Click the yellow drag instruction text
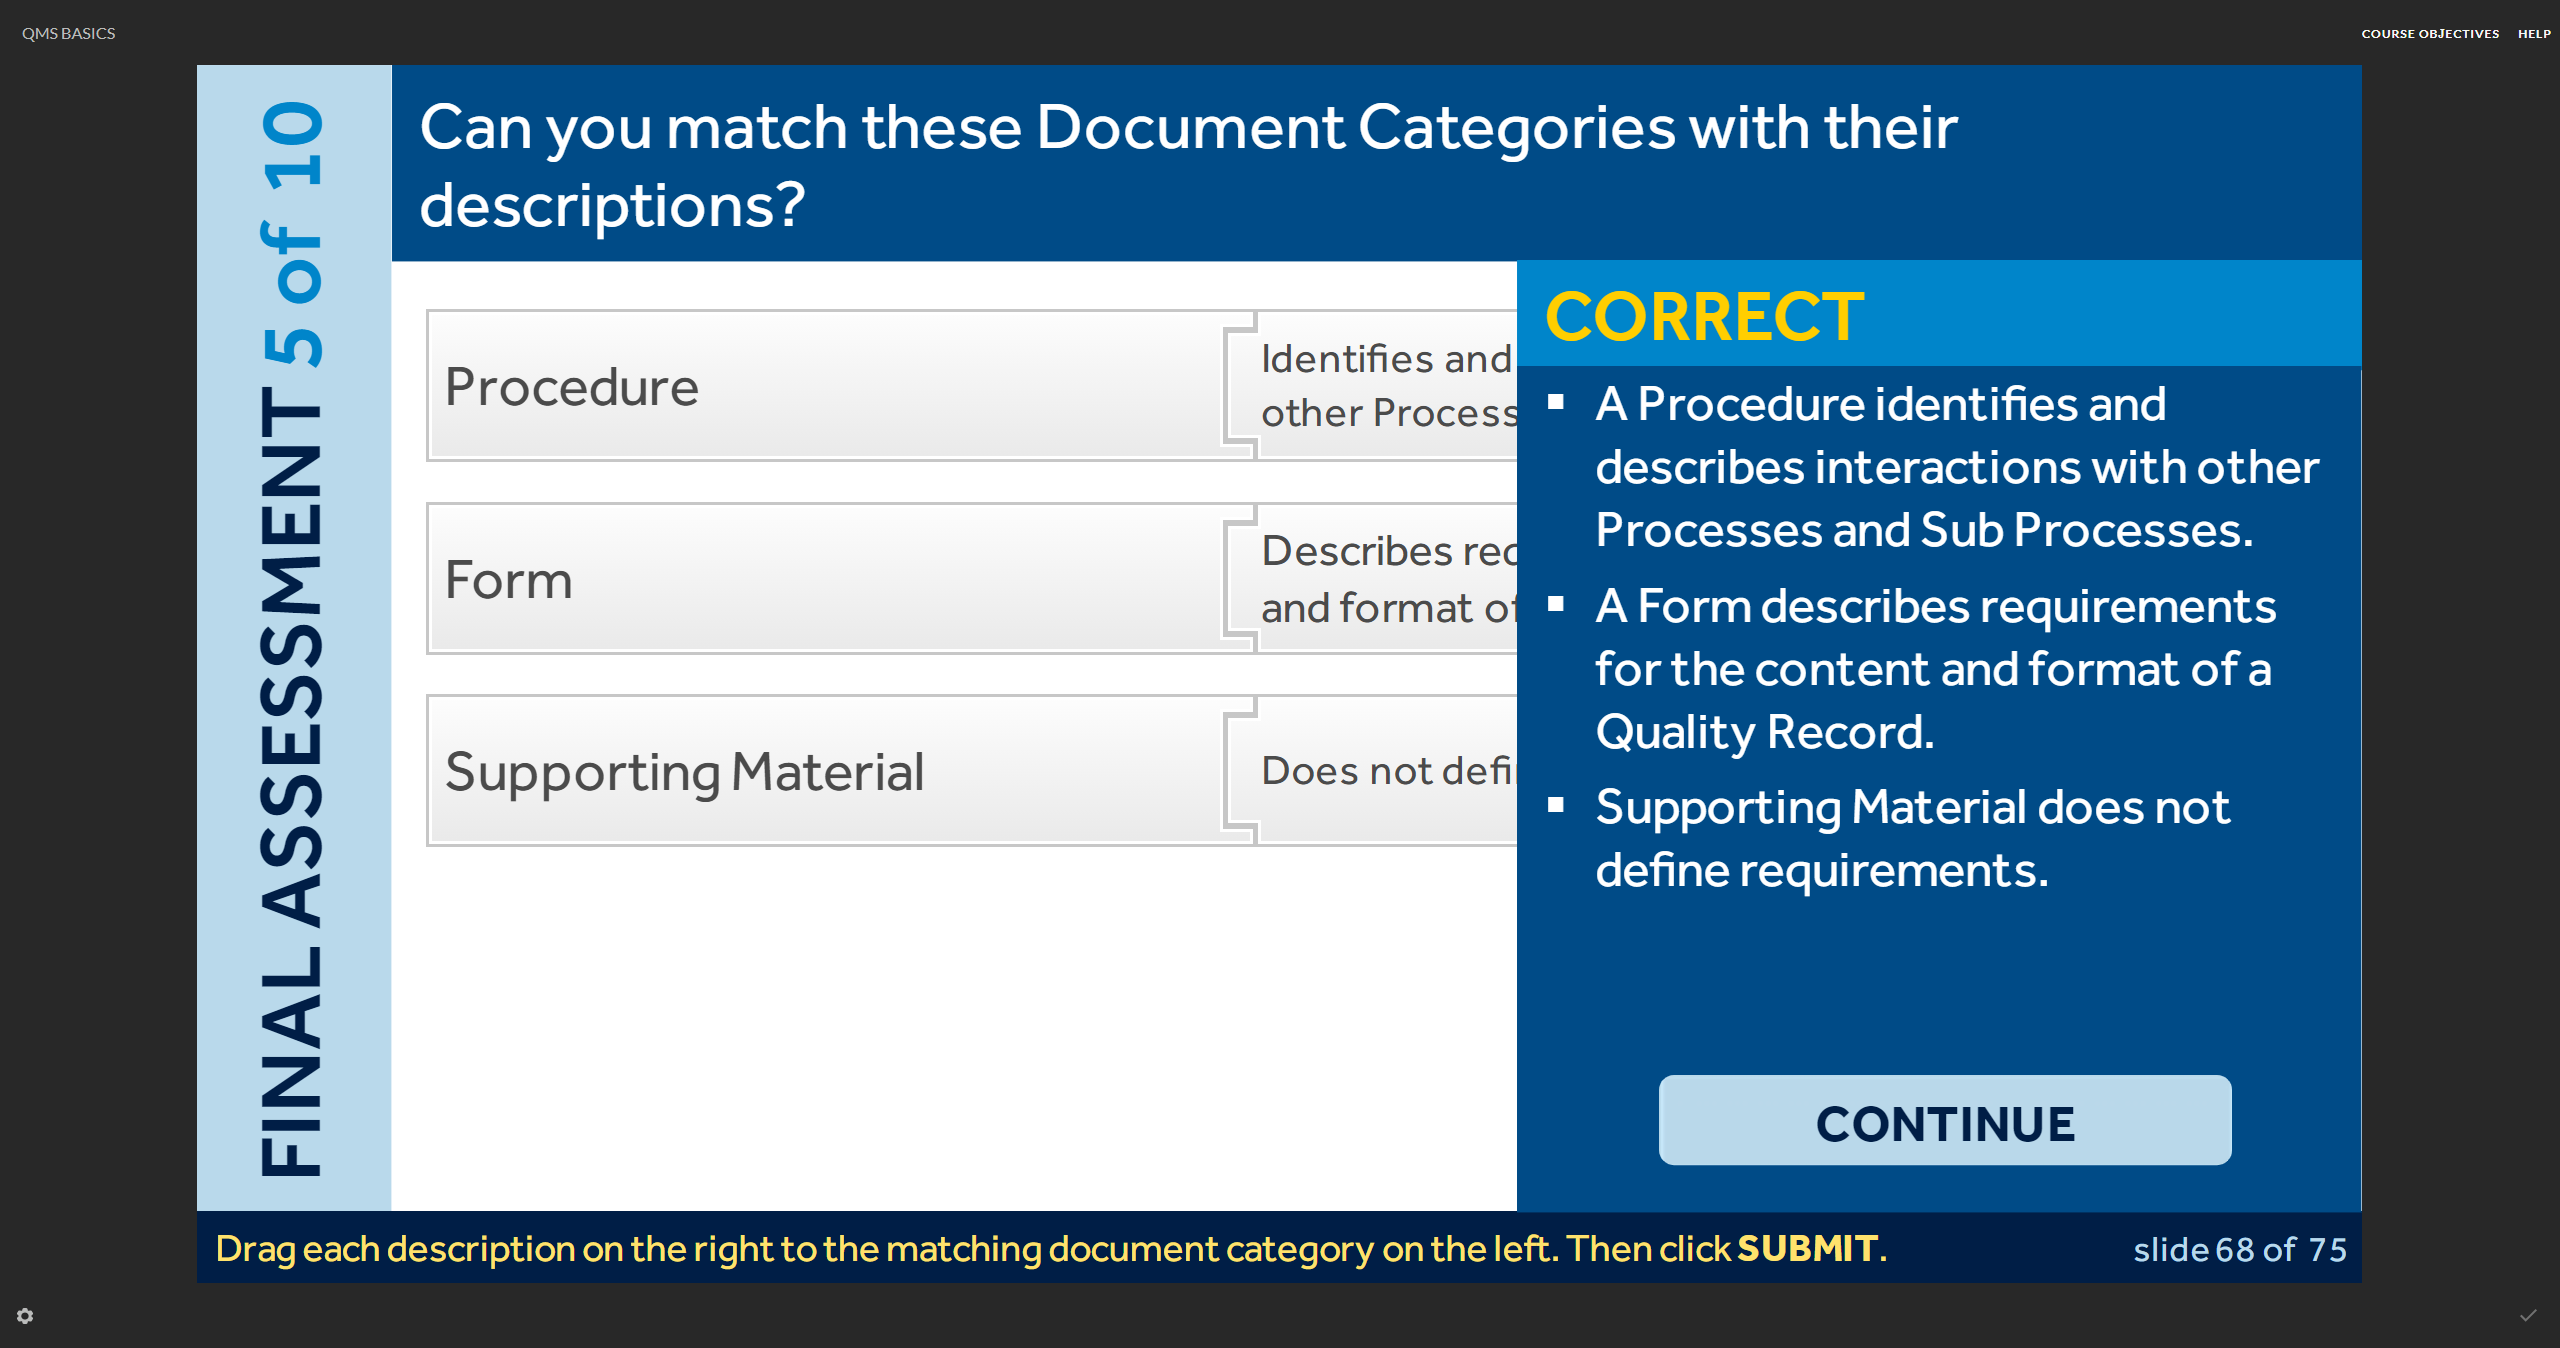2560x1348 pixels. tap(1050, 1249)
